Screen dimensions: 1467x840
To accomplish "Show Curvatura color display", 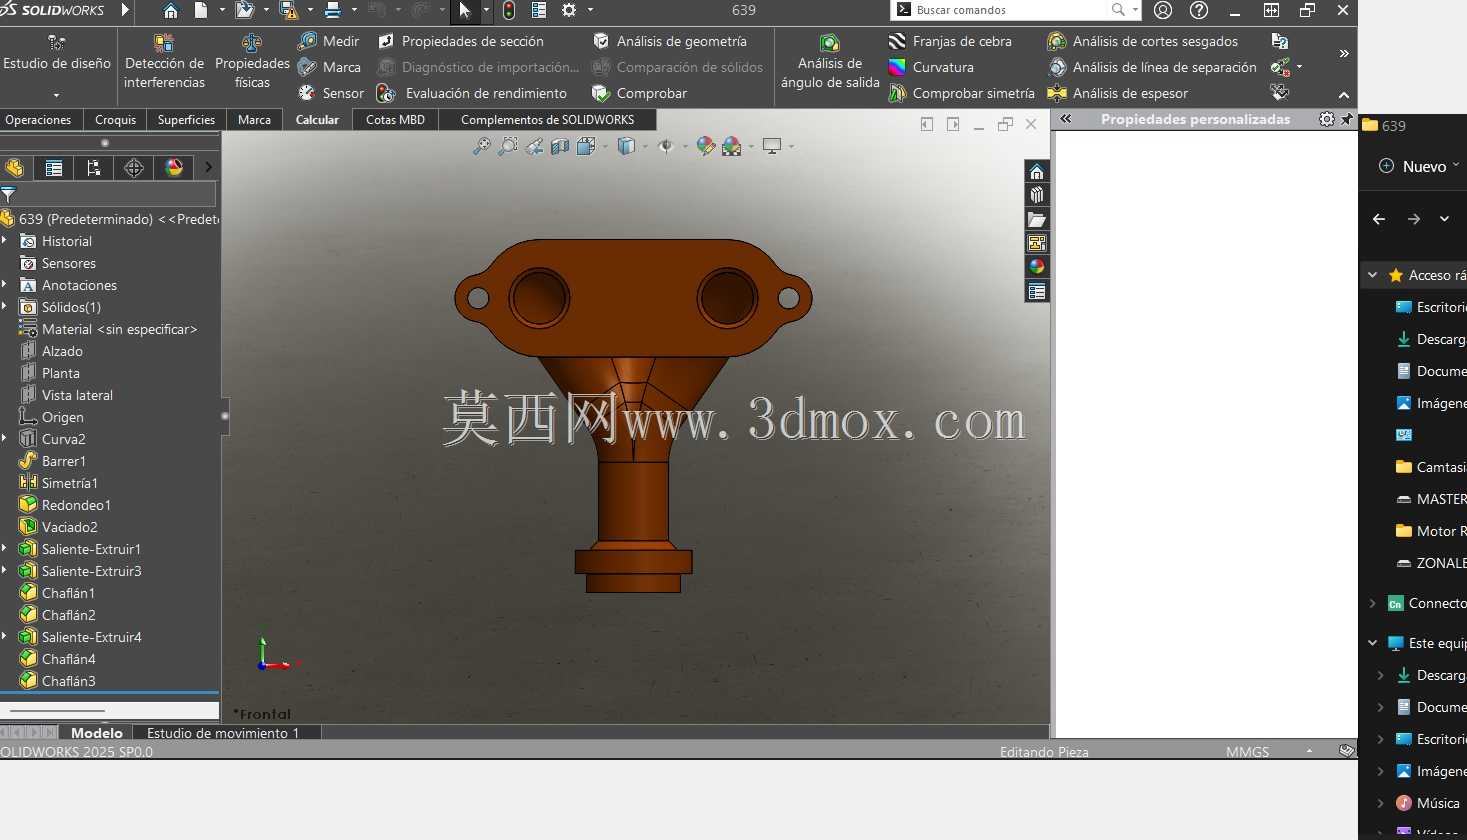I will (931, 67).
